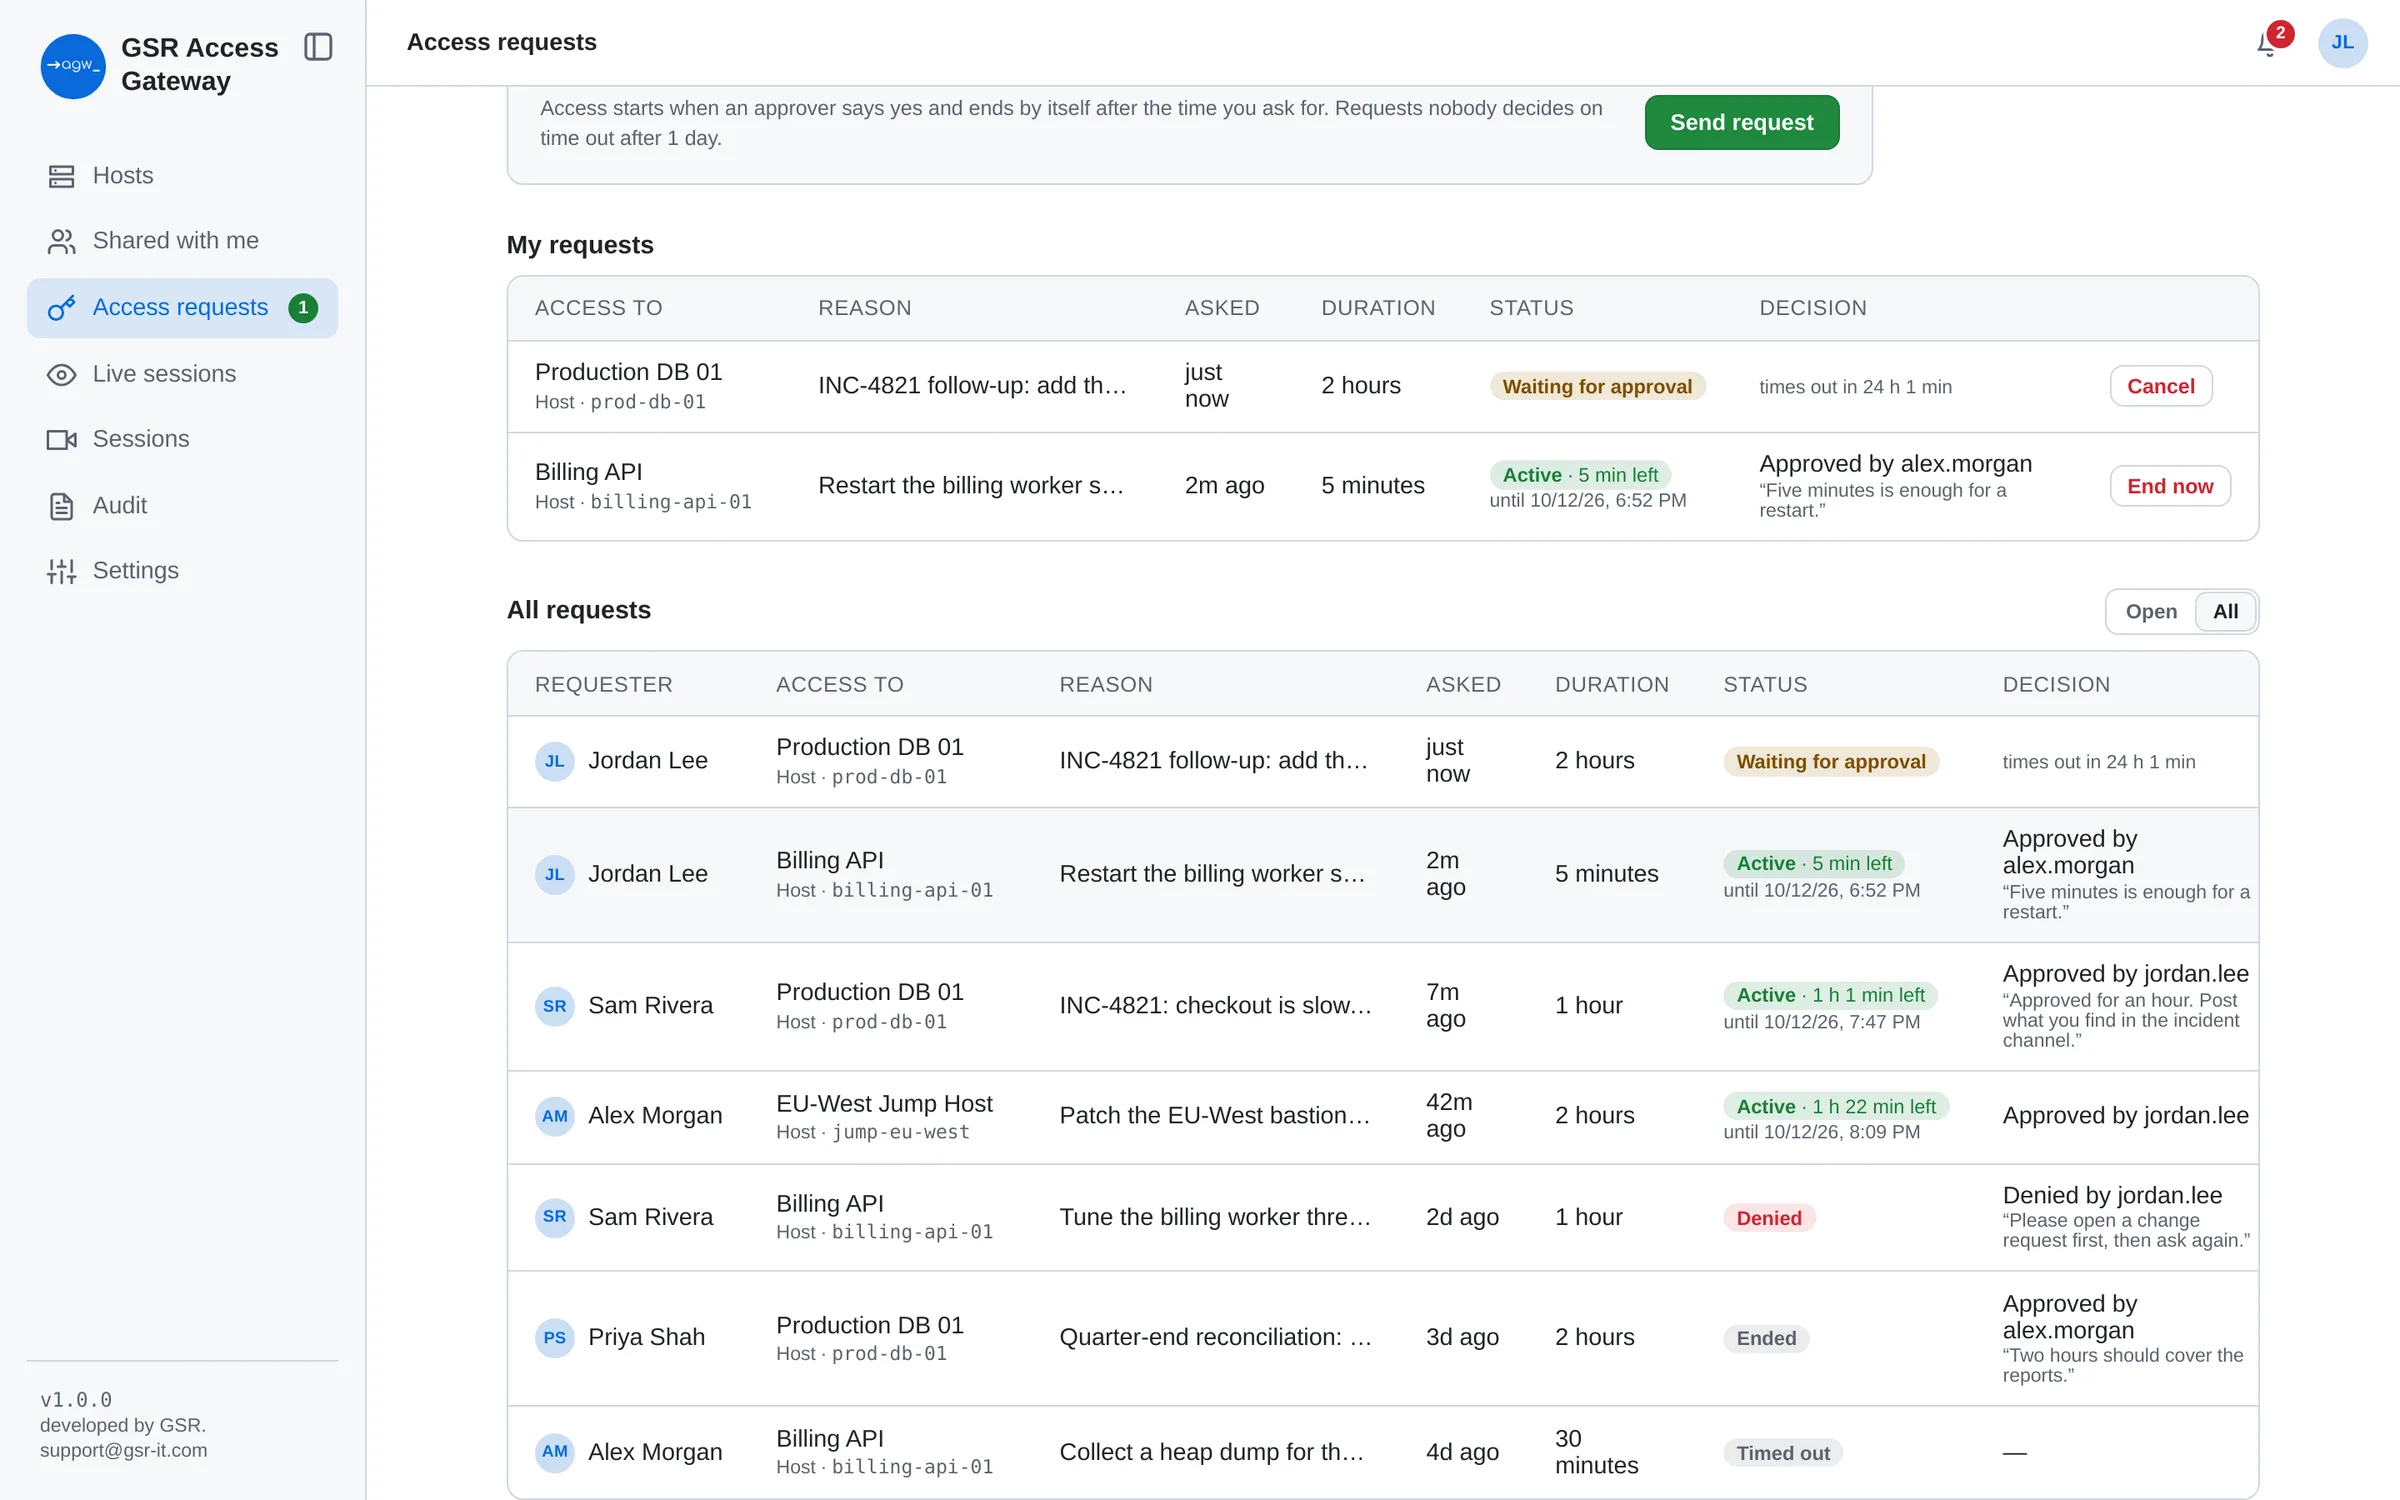Image resolution: width=2400 pixels, height=1500 pixels.
Task: Click the Timed out status badge
Action: click(1782, 1454)
